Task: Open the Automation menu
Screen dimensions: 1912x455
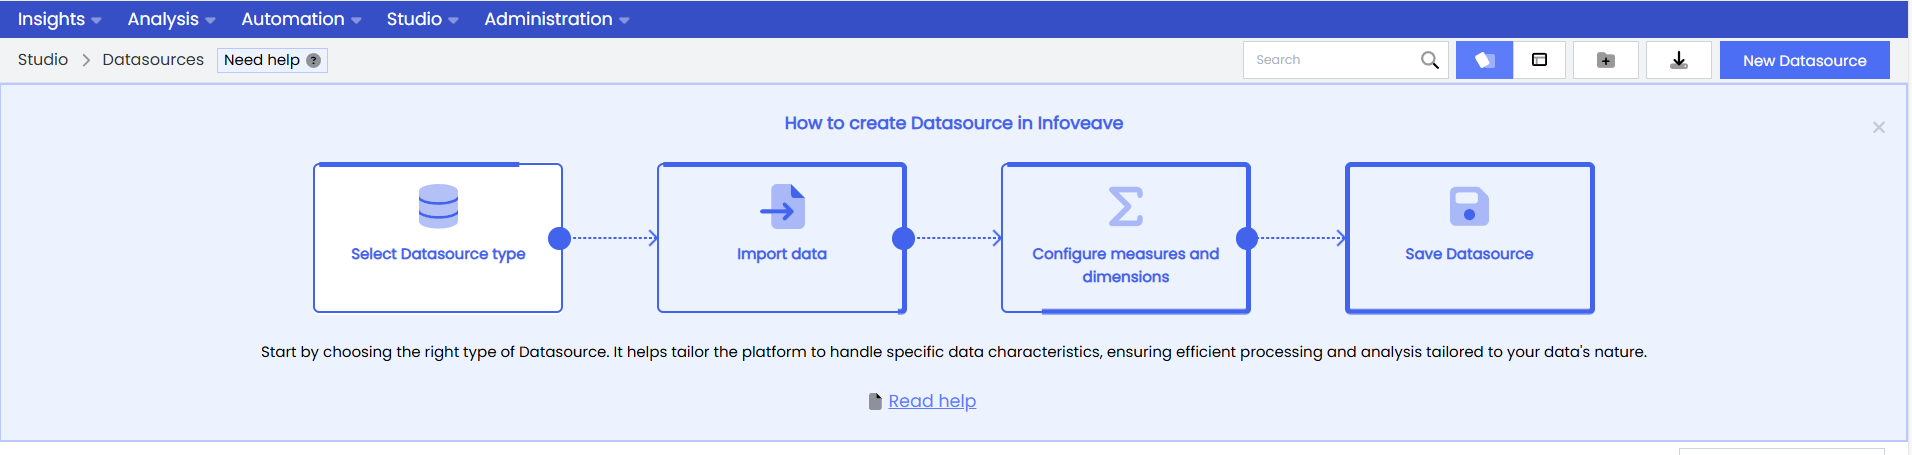Action: point(301,19)
